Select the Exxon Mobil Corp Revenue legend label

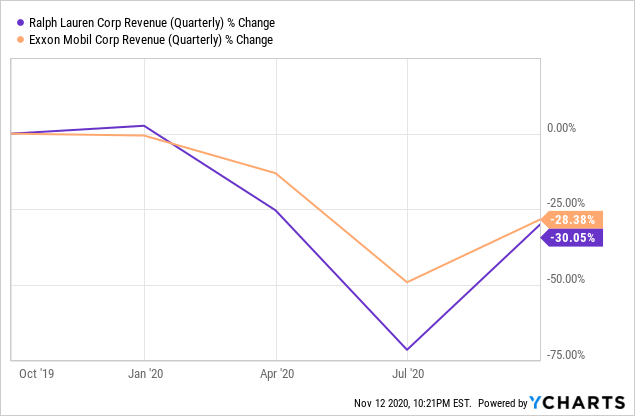pos(151,40)
